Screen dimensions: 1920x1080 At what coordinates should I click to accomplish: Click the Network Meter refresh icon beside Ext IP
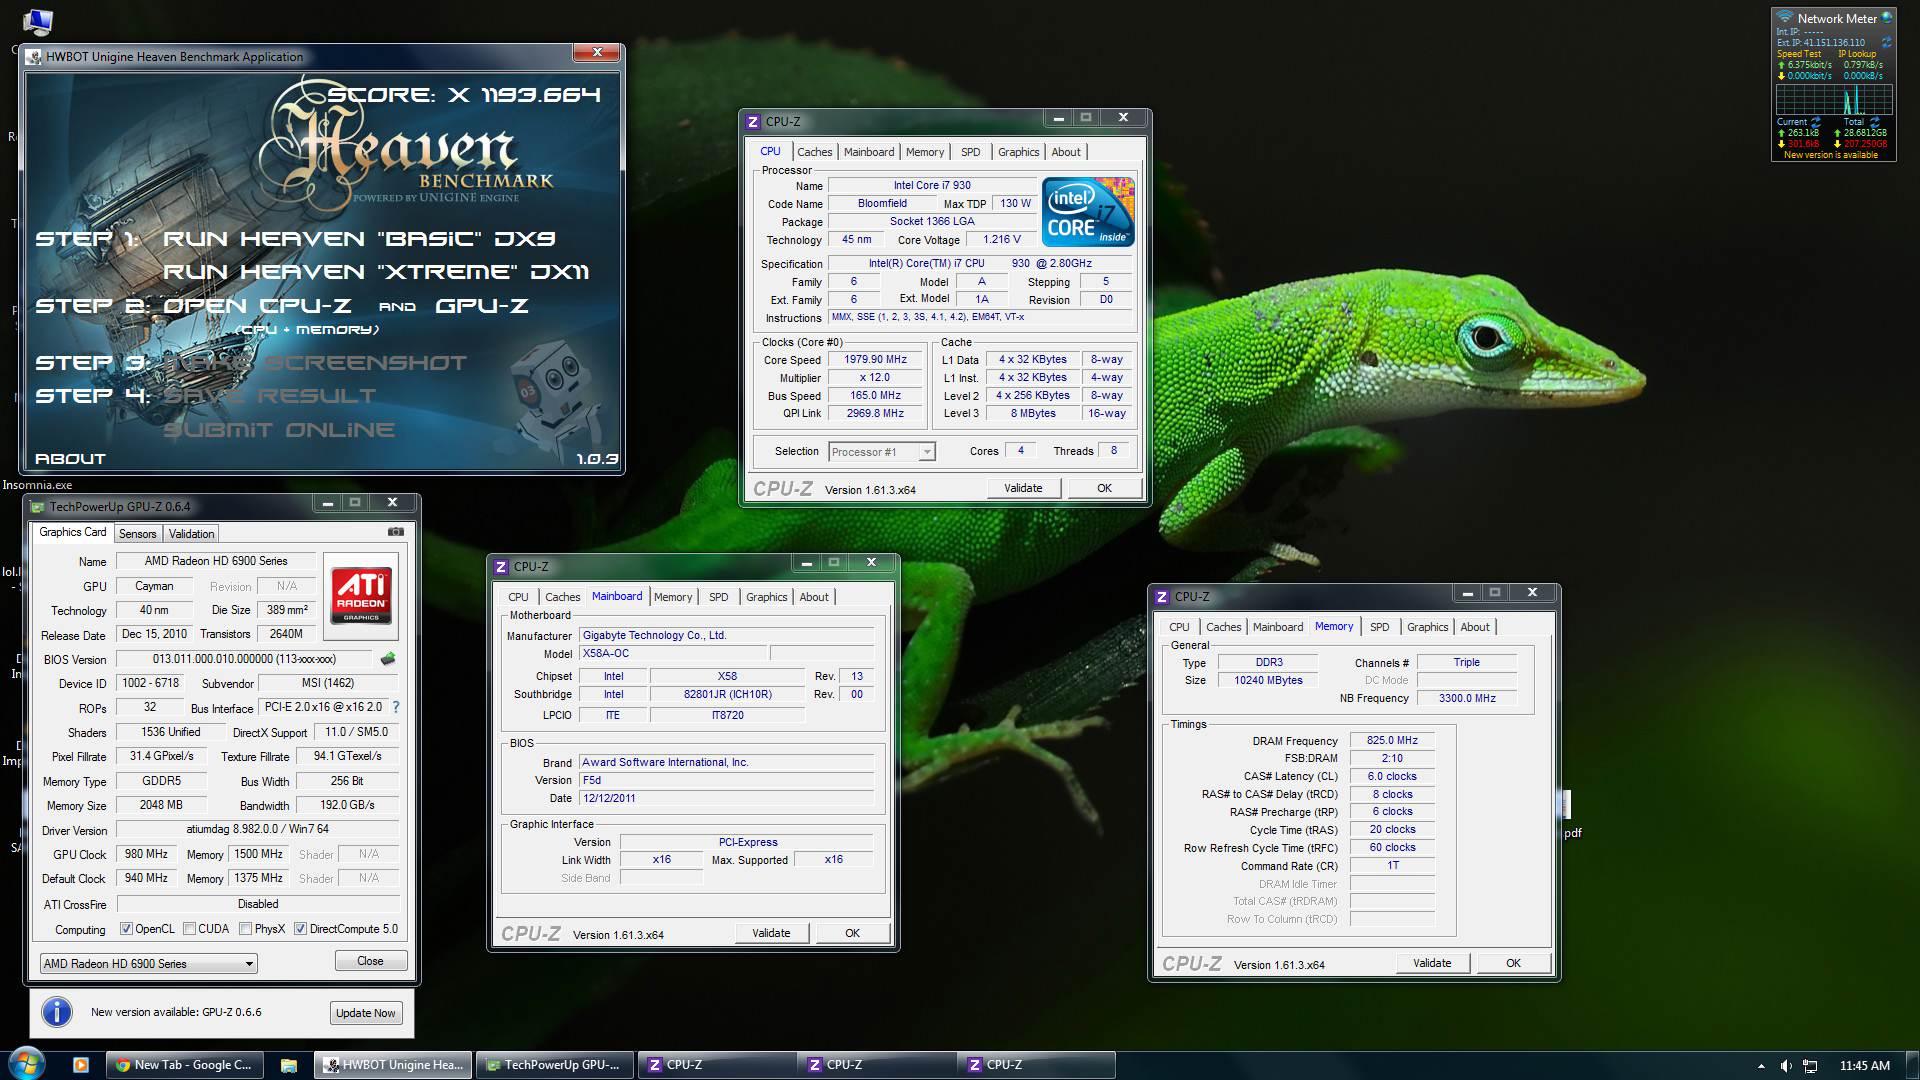click(1886, 42)
